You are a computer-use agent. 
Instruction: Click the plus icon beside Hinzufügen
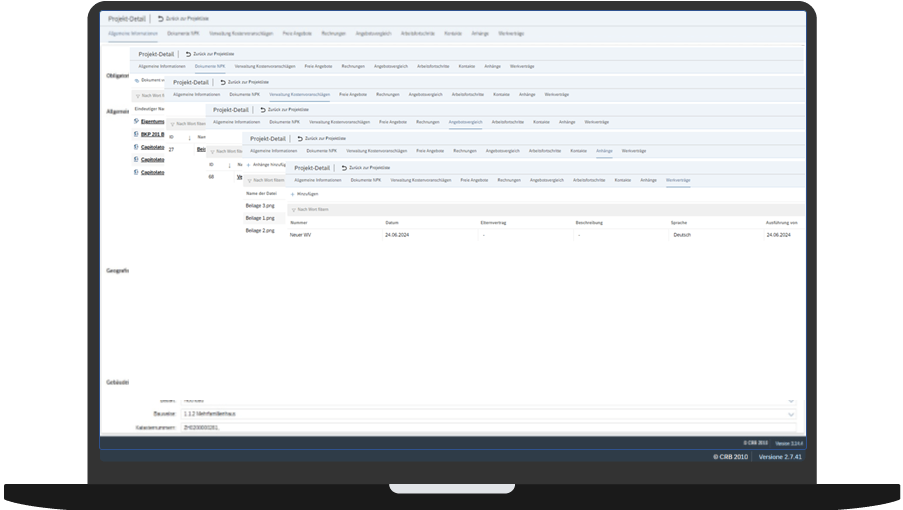click(292, 193)
